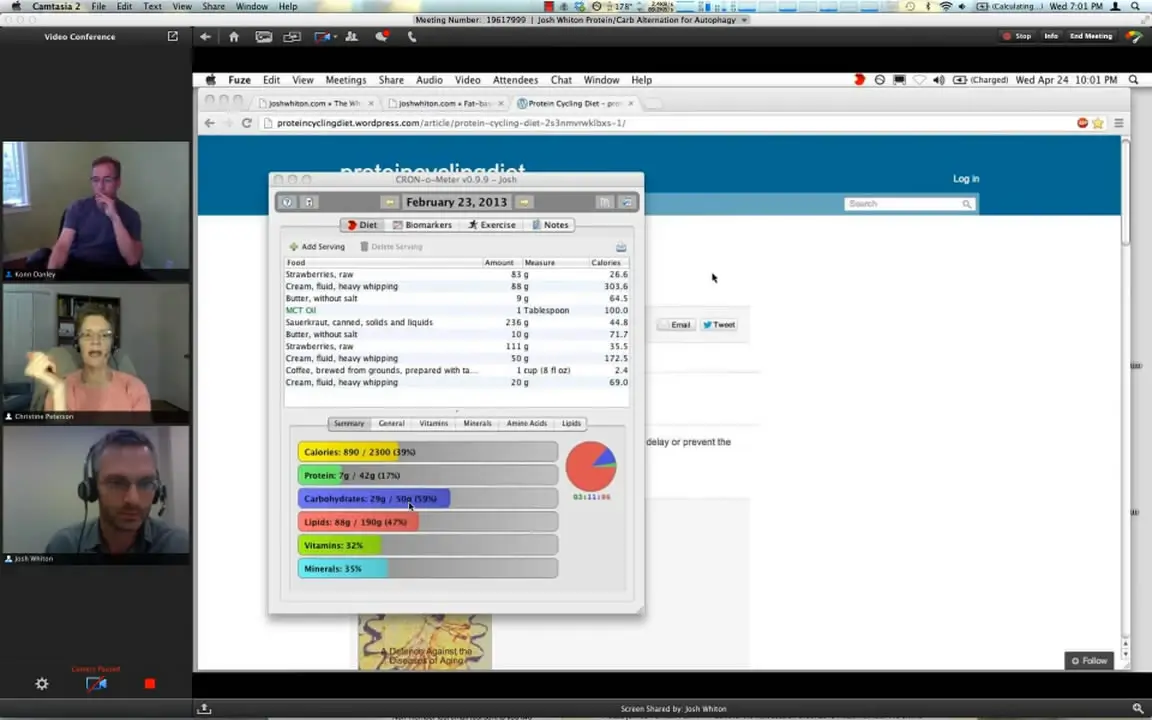
Task: Toggle the paused camera icon below video feeds
Action: (96, 684)
